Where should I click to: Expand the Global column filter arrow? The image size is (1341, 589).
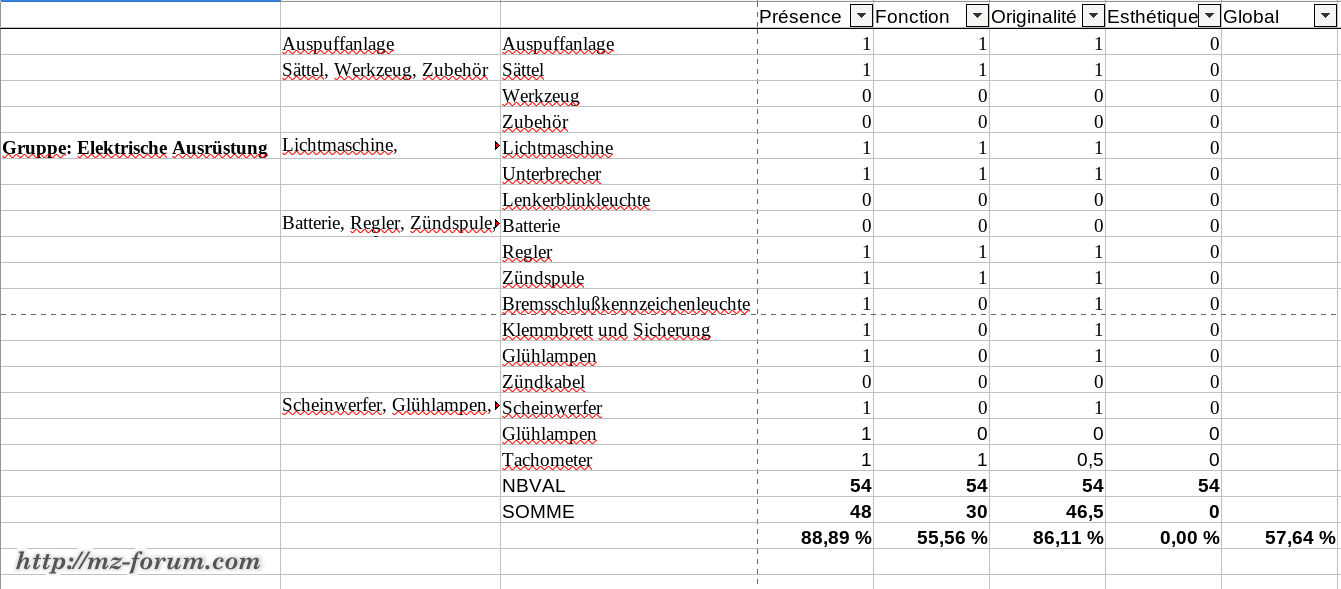[1325, 16]
